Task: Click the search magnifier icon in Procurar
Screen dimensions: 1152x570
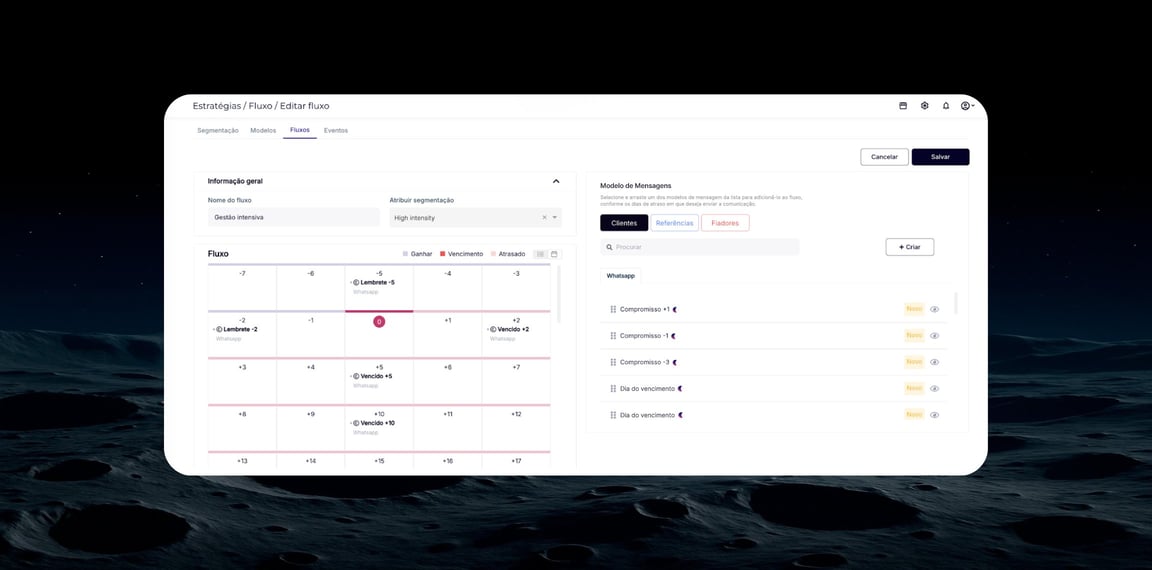Action: point(609,247)
